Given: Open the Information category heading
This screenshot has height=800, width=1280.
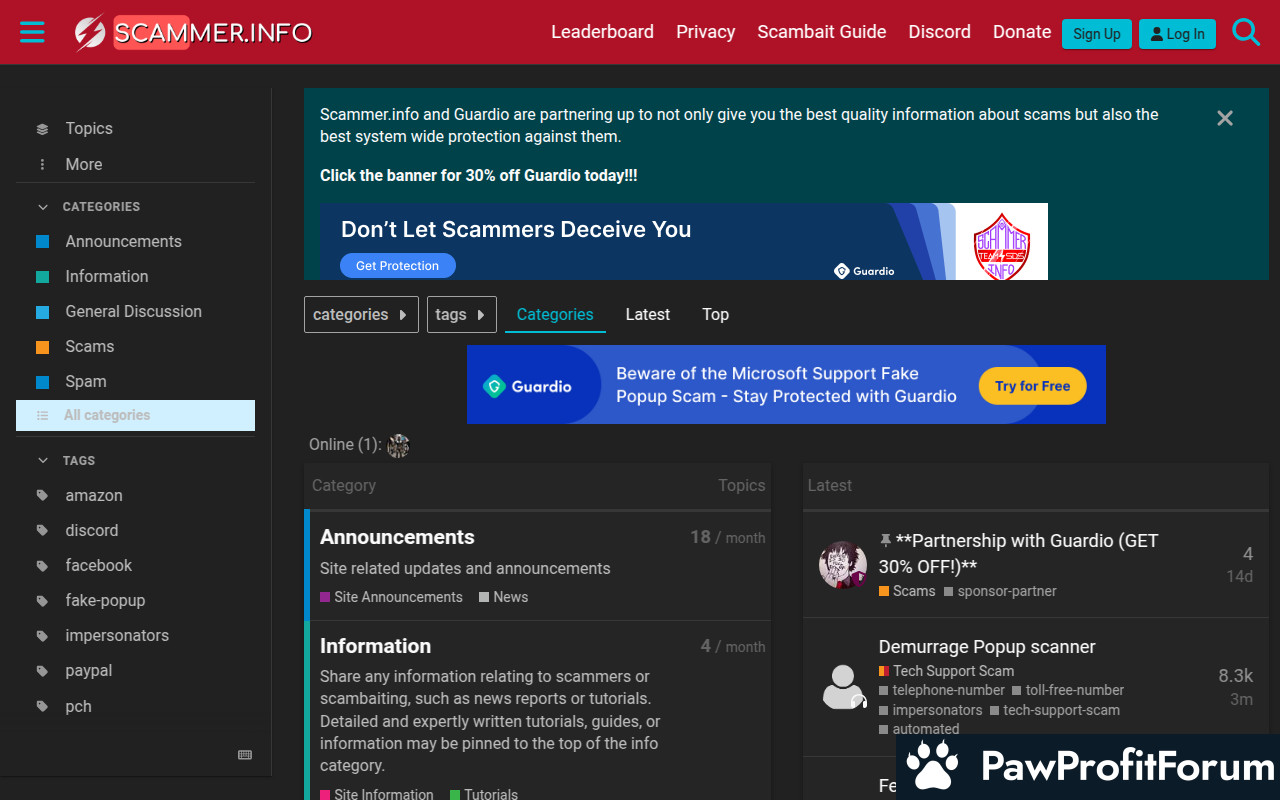Looking at the screenshot, I should click(x=375, y=646).
